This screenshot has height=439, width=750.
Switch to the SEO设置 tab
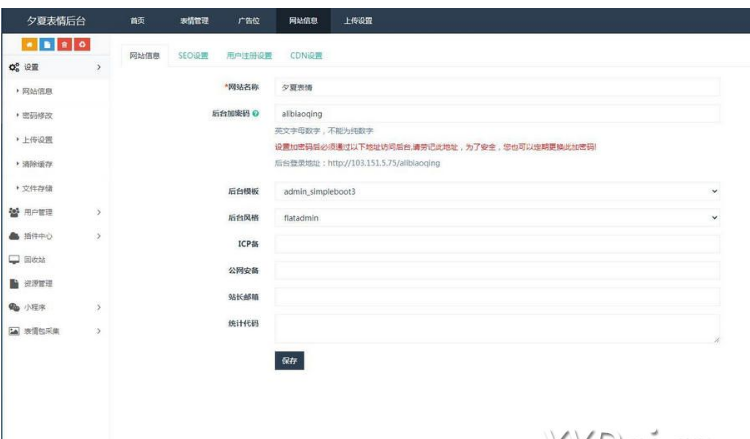coord(193,56)
